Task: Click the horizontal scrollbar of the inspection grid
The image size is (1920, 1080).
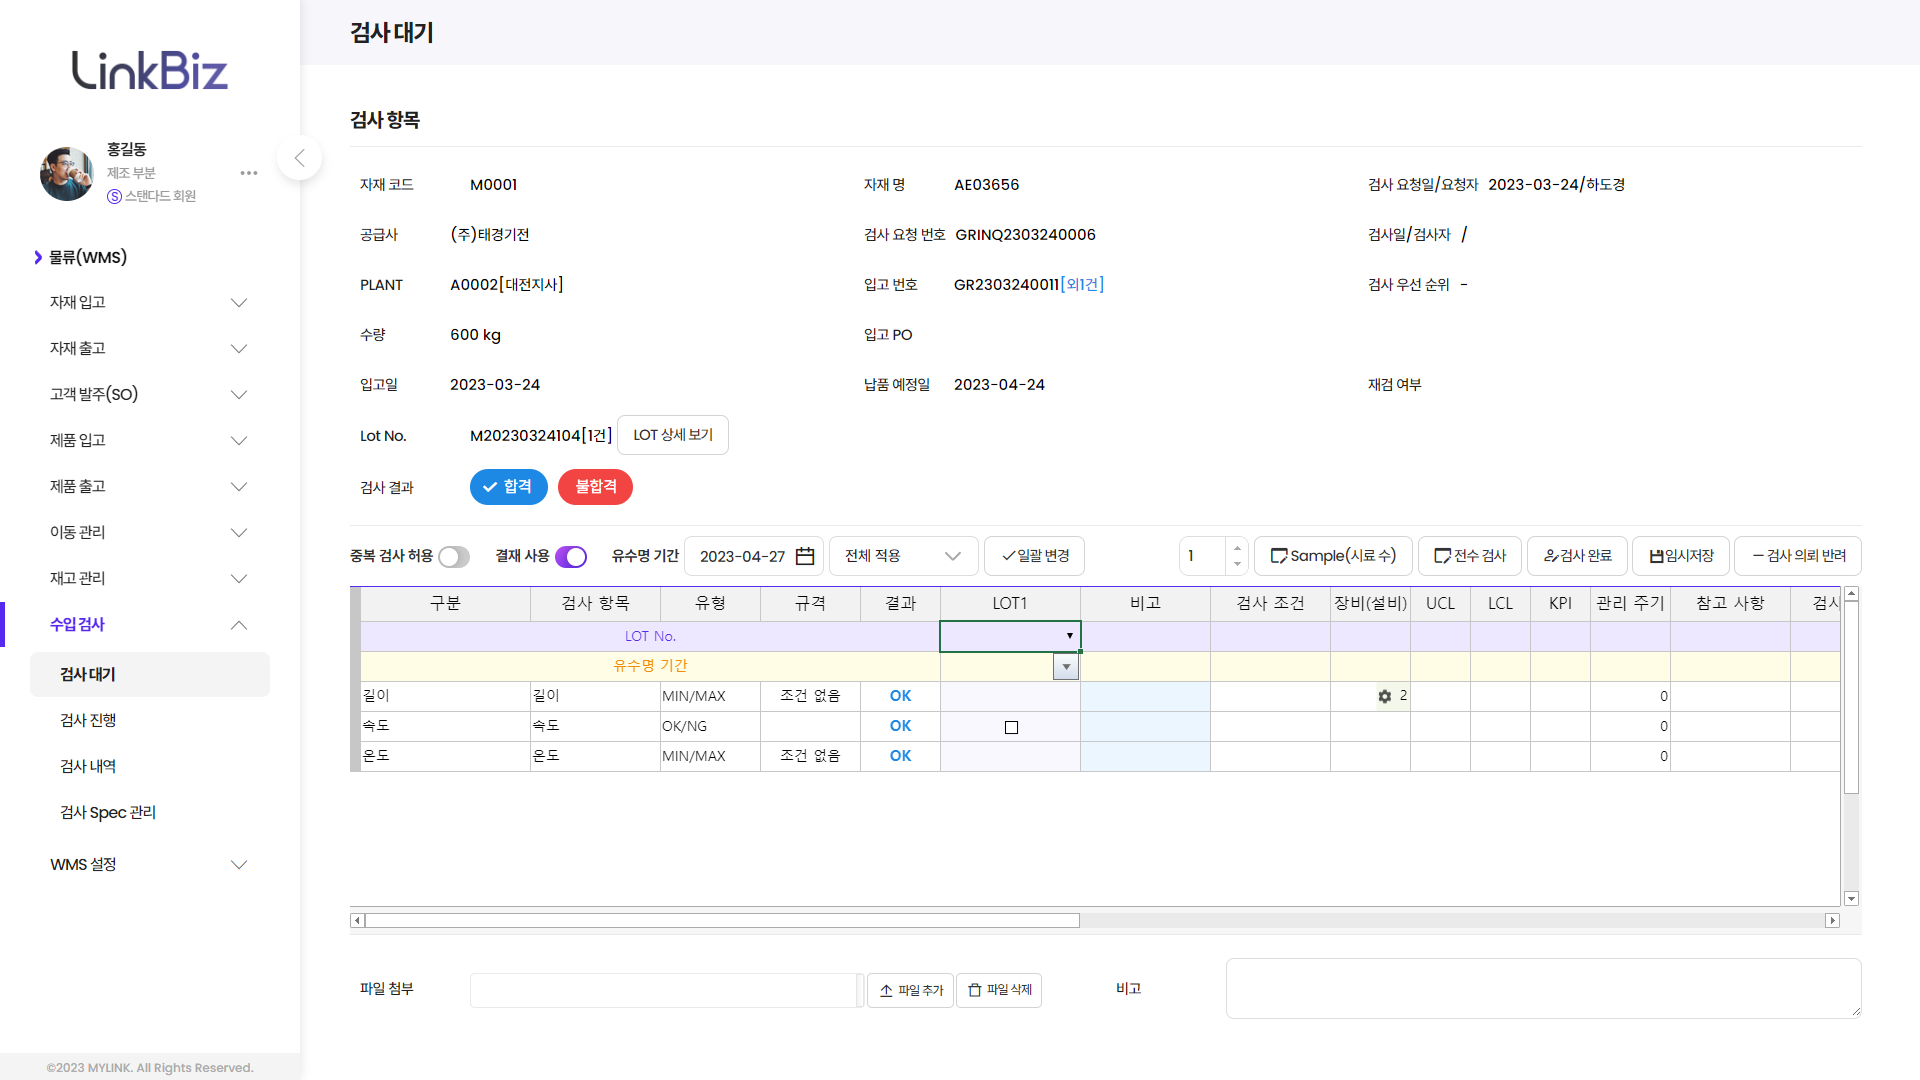Action: pos(722,920)
